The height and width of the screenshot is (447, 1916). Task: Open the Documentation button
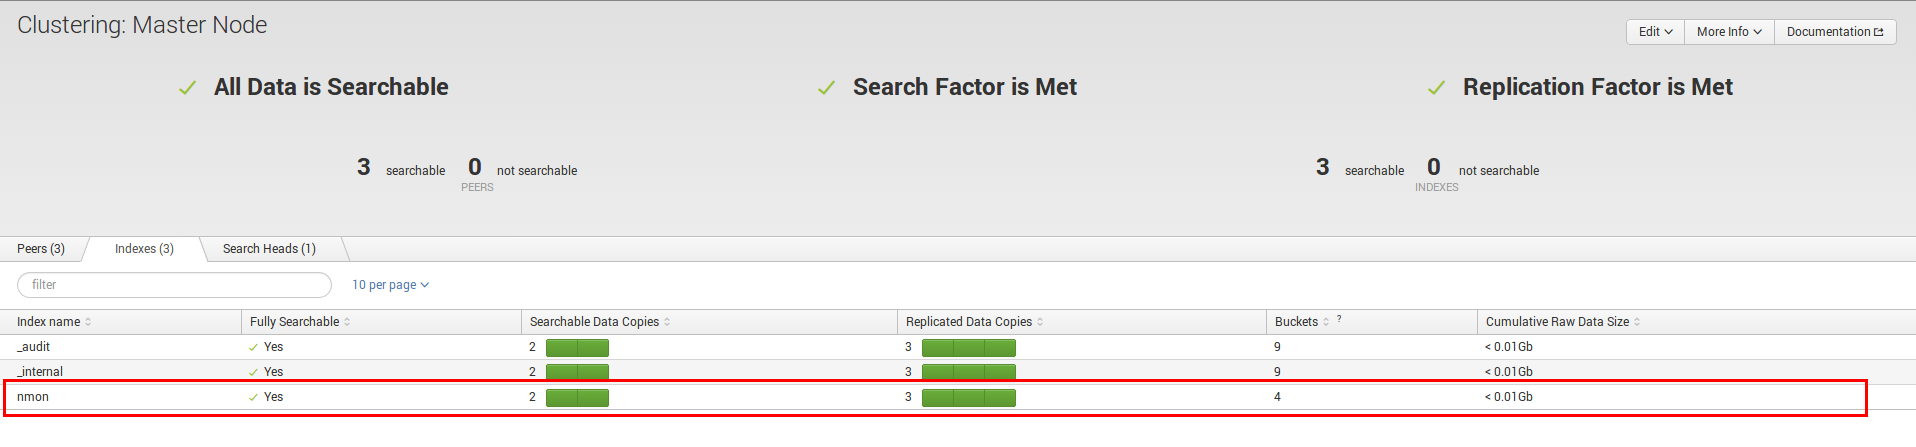pyautogui.click(x=1835, y=32)
